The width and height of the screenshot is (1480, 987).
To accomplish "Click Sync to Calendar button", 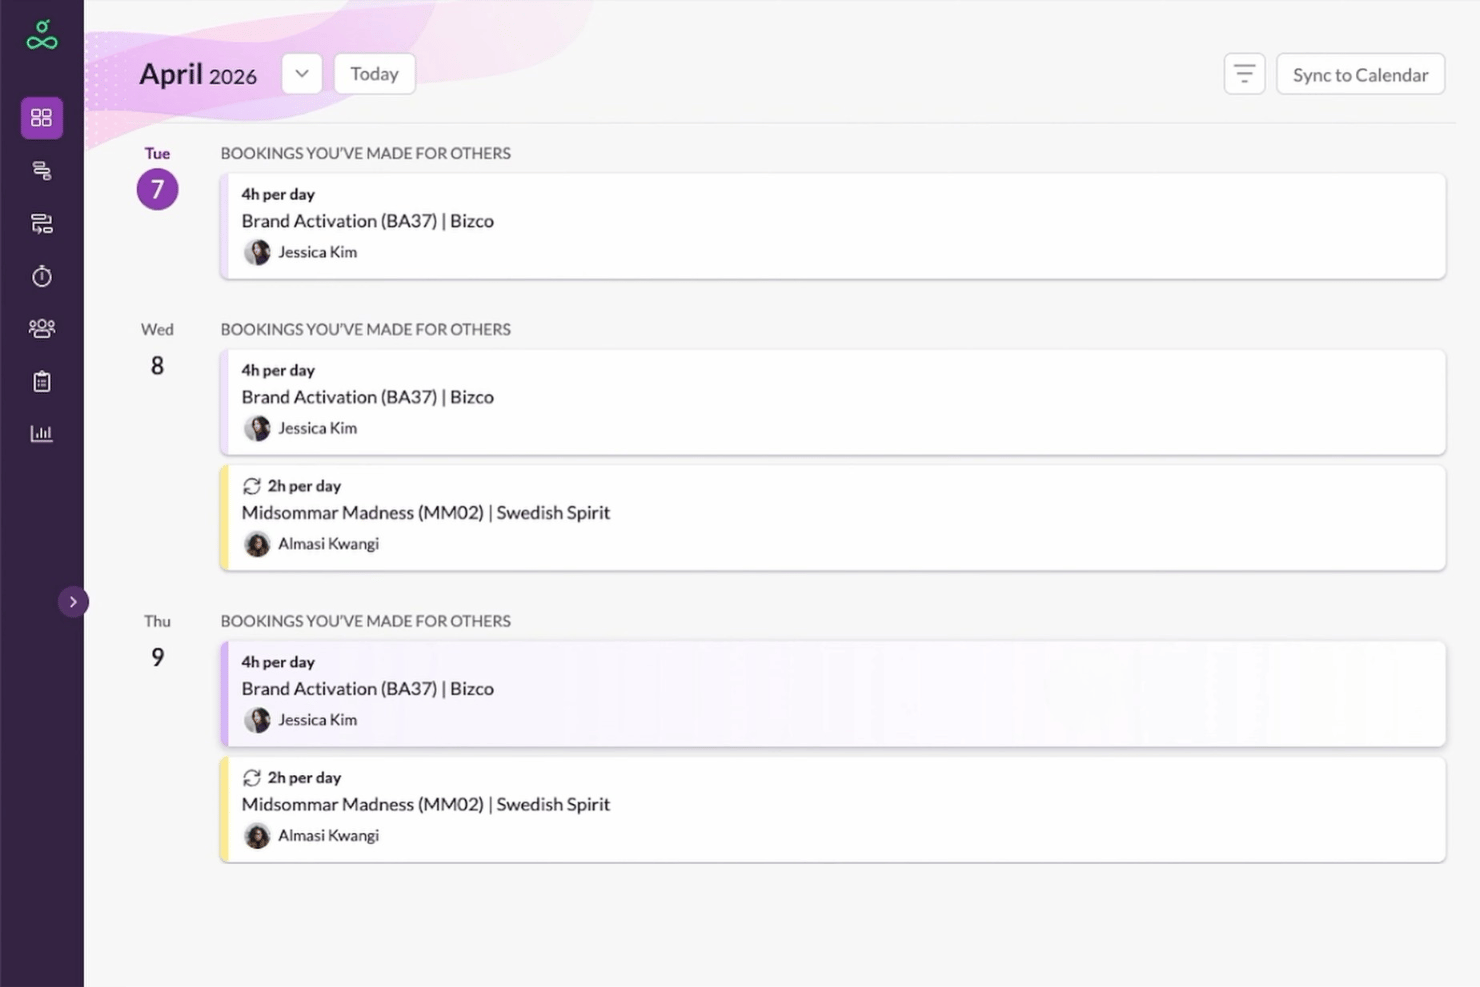I will 1361,74.
